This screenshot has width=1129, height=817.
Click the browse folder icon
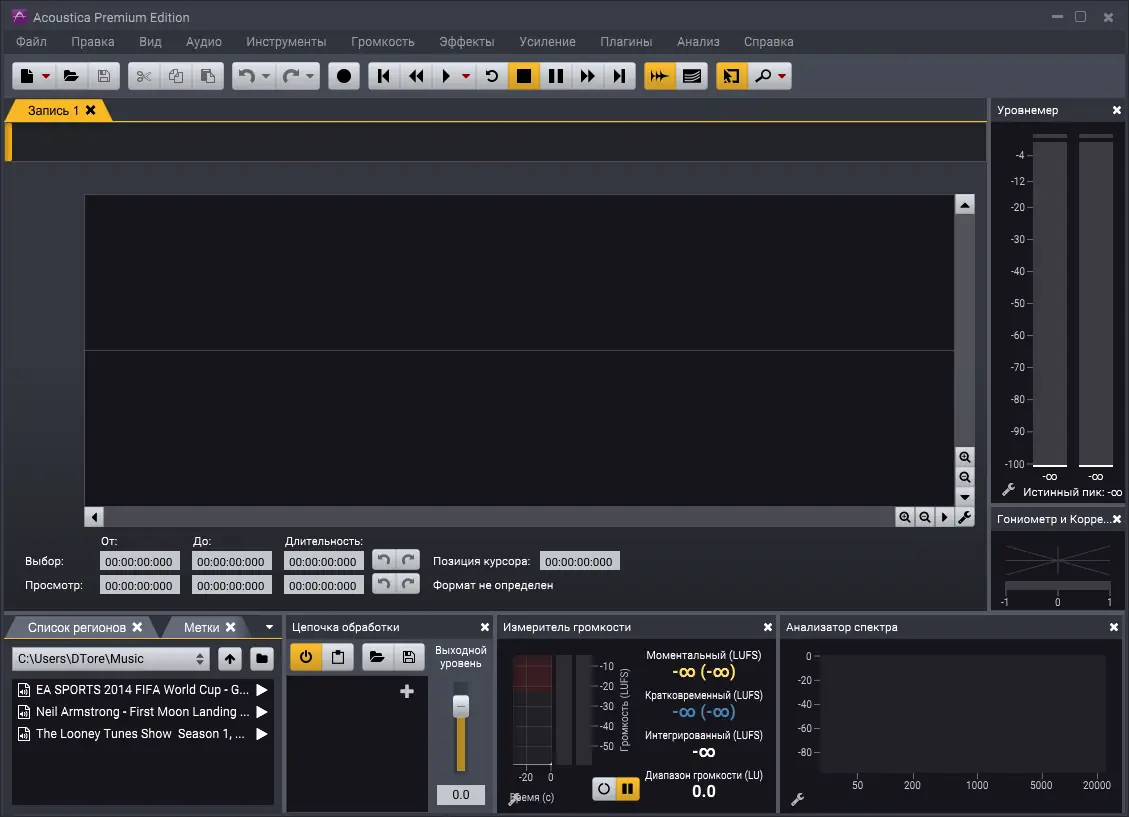(262, 659)
